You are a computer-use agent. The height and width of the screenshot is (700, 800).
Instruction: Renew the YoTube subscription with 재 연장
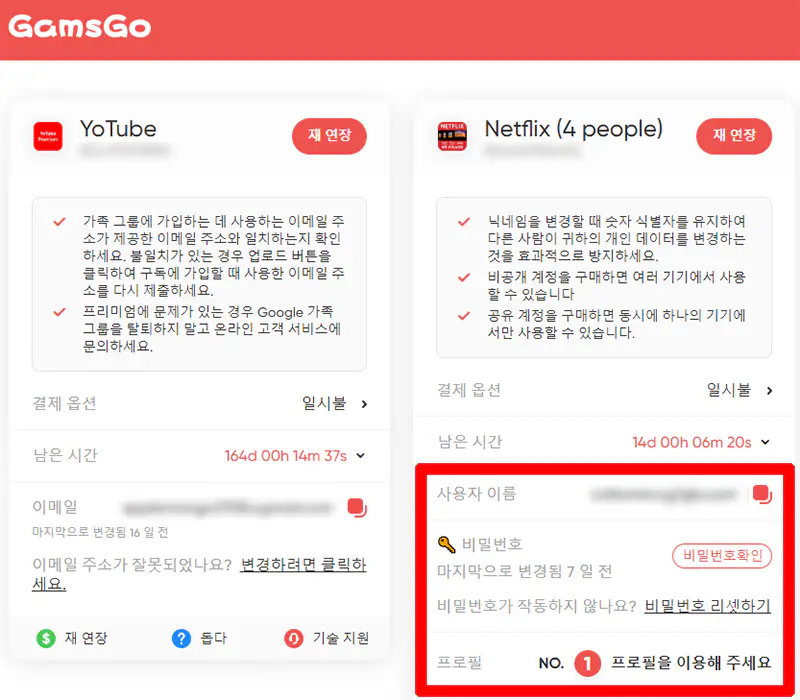329,136
